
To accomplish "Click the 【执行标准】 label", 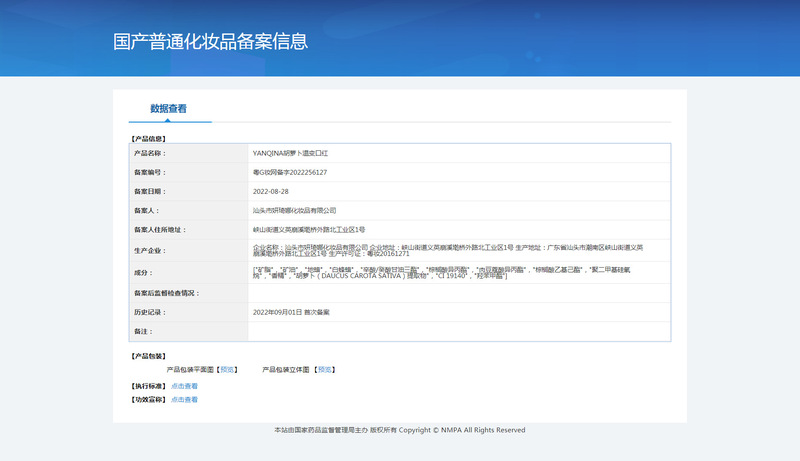I will point(148,386).
